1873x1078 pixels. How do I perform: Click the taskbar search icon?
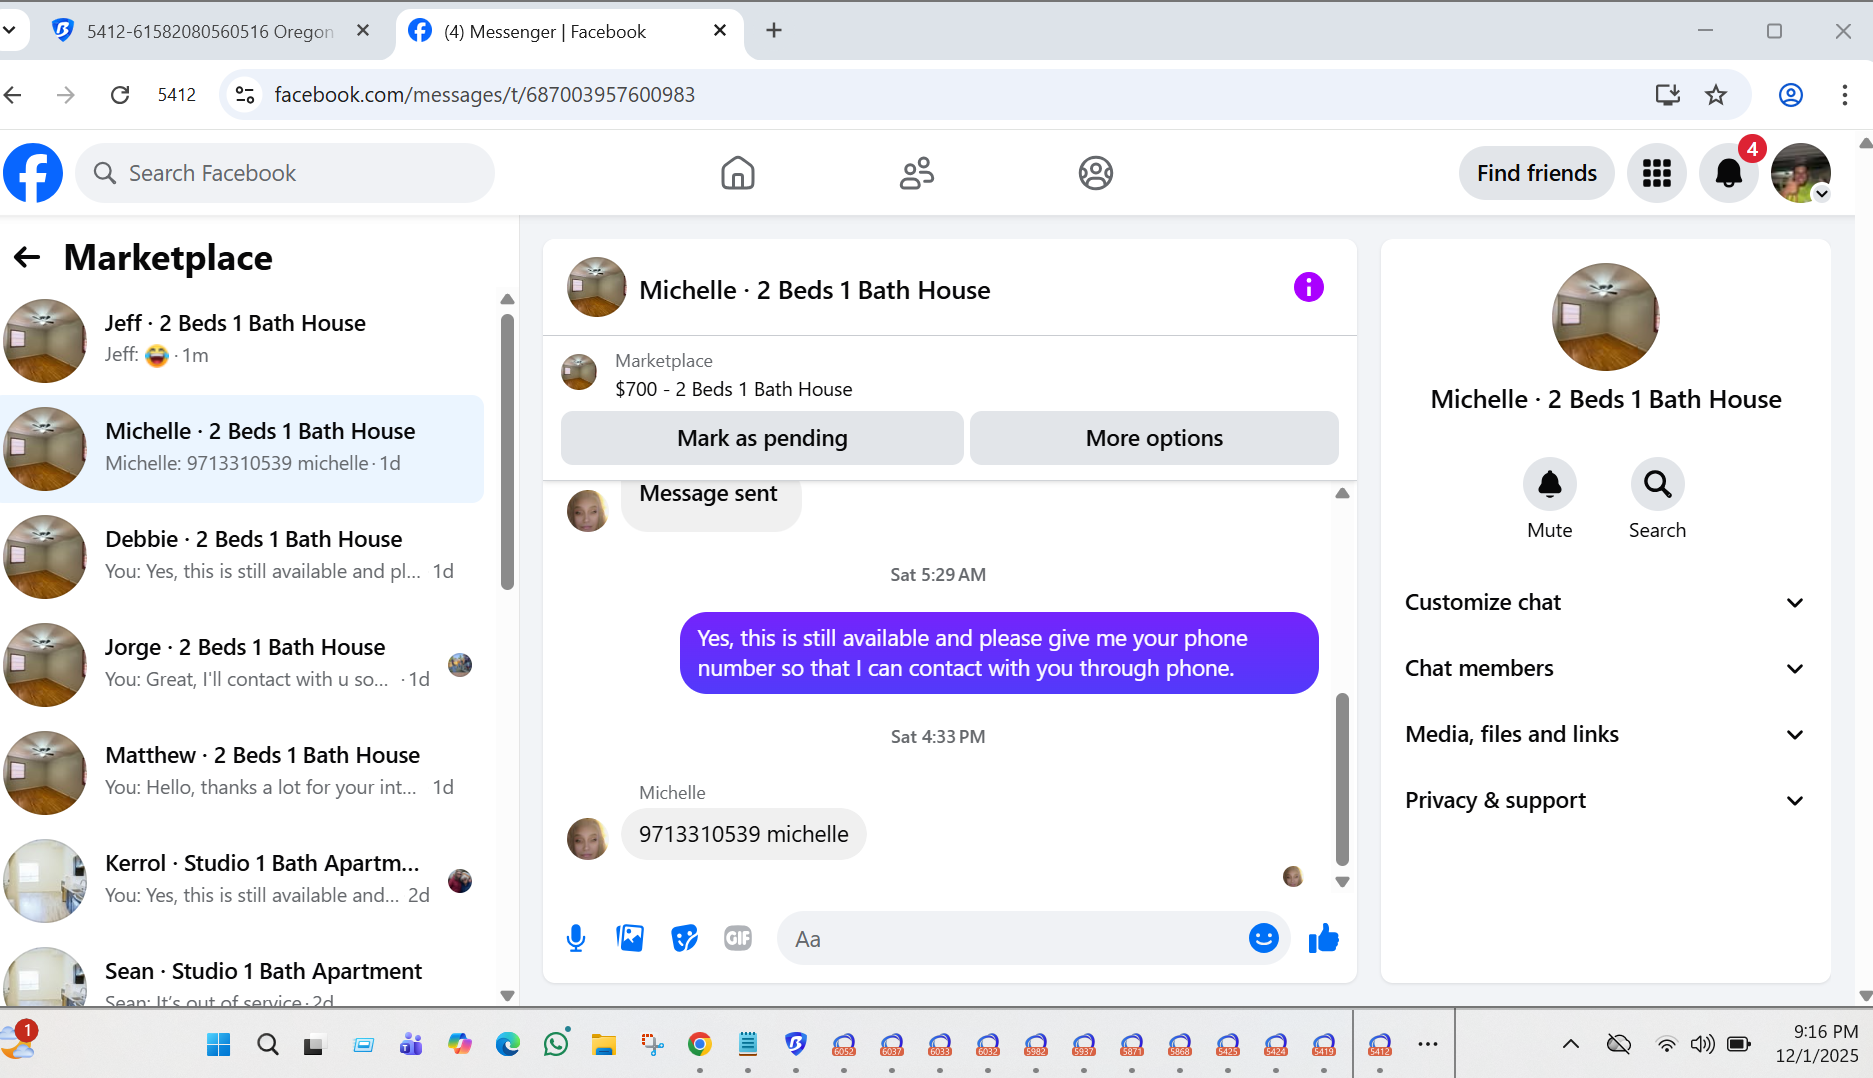click(x=267, y=1045)
